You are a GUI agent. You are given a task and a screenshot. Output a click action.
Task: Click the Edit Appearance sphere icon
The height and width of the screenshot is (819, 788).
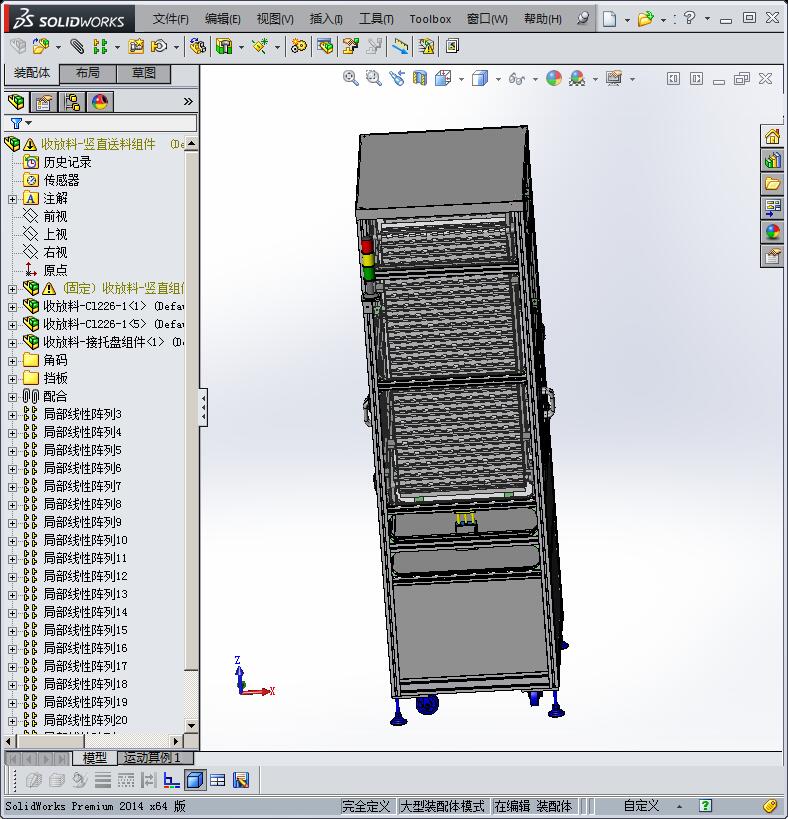554,79
